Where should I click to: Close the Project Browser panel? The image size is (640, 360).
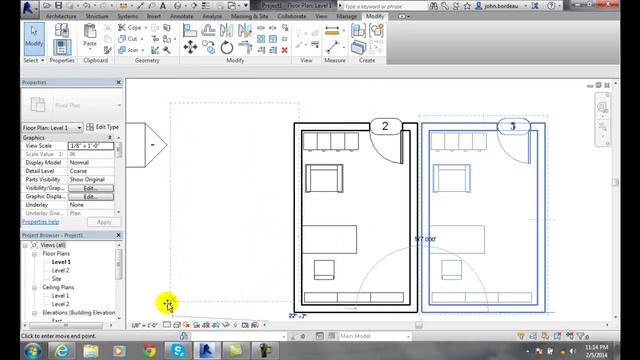(x=118, y=235)
